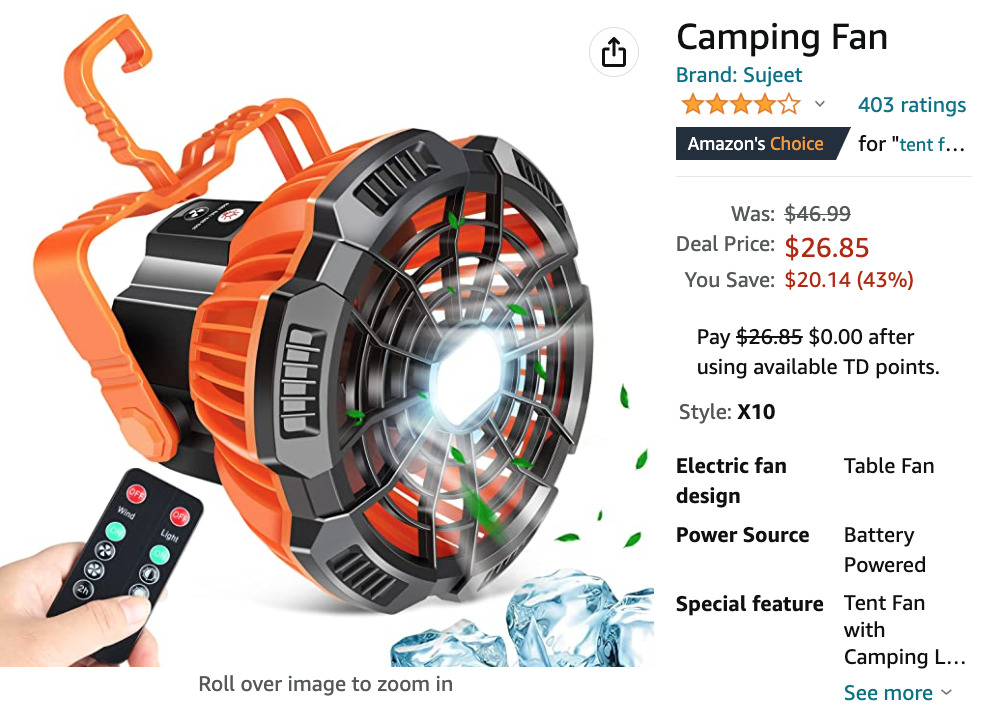Viewport: 996px width, 716px height.
Task: Click the Style: X10 label
Action: [727, 412]
